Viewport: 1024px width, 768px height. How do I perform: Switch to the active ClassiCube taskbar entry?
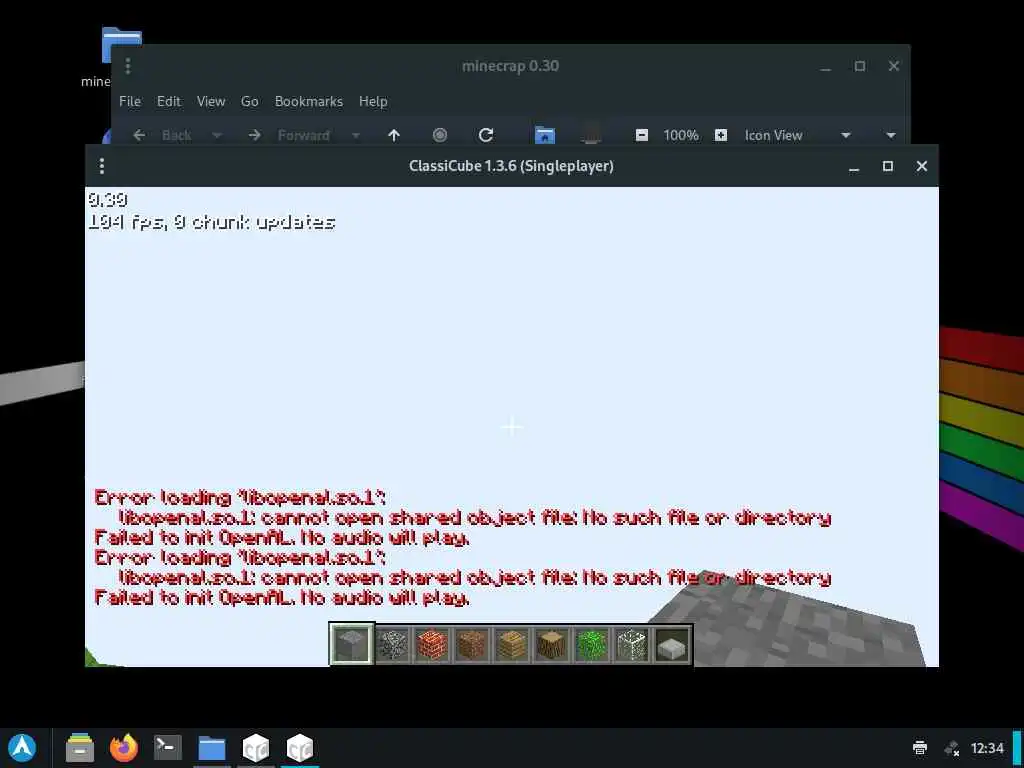click(x=300, y=748)
